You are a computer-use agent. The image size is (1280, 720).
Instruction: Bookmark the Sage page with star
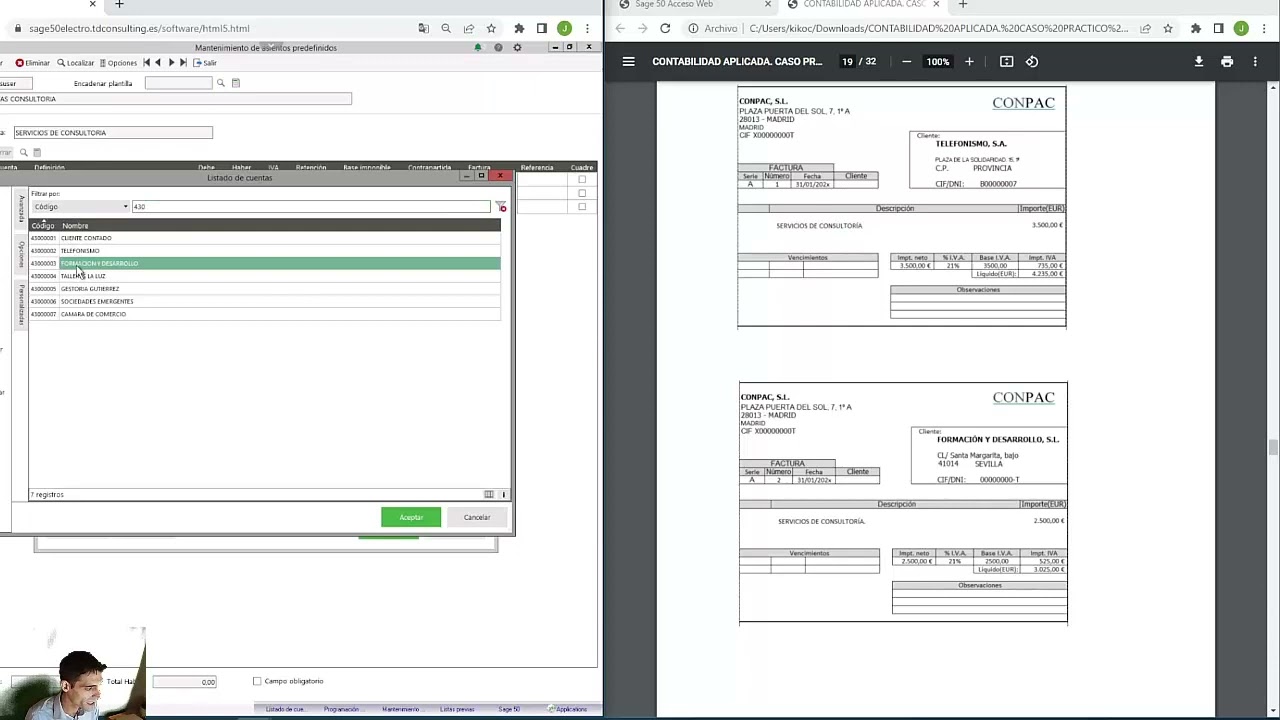(491, 29)
